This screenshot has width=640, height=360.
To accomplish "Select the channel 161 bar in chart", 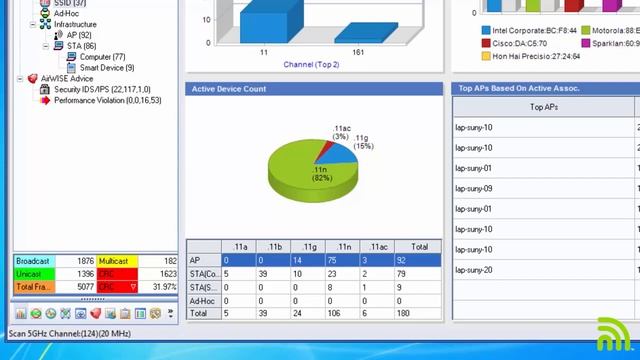I will [366, 33].
